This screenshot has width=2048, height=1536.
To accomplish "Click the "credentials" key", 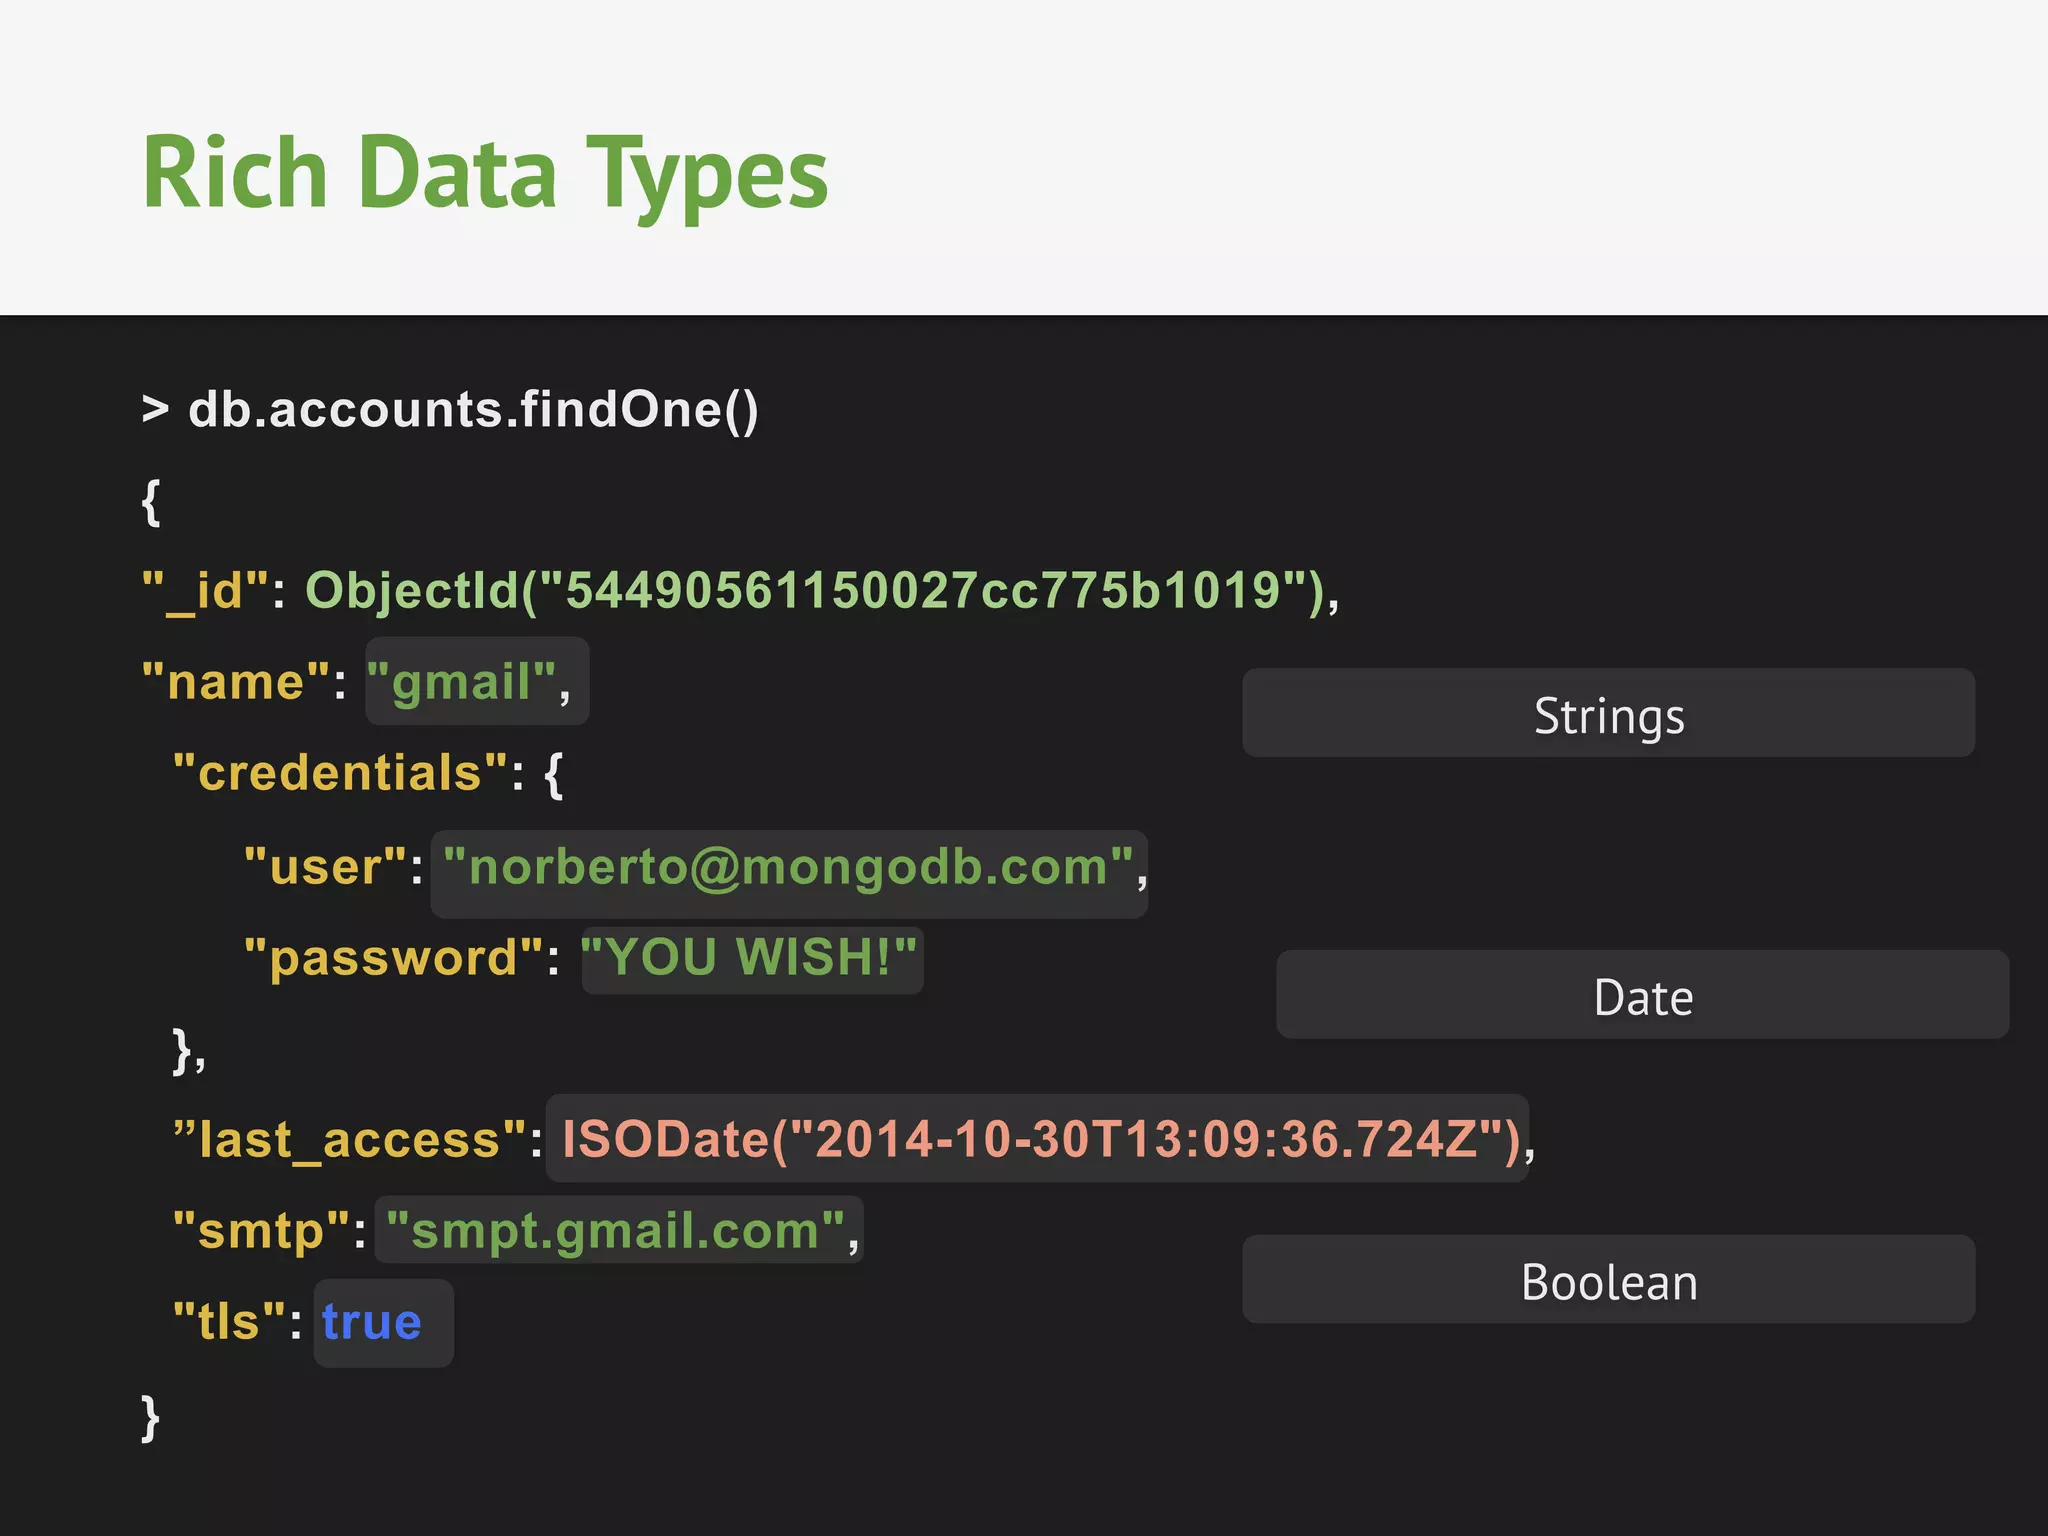I will (x=340, y=774).
